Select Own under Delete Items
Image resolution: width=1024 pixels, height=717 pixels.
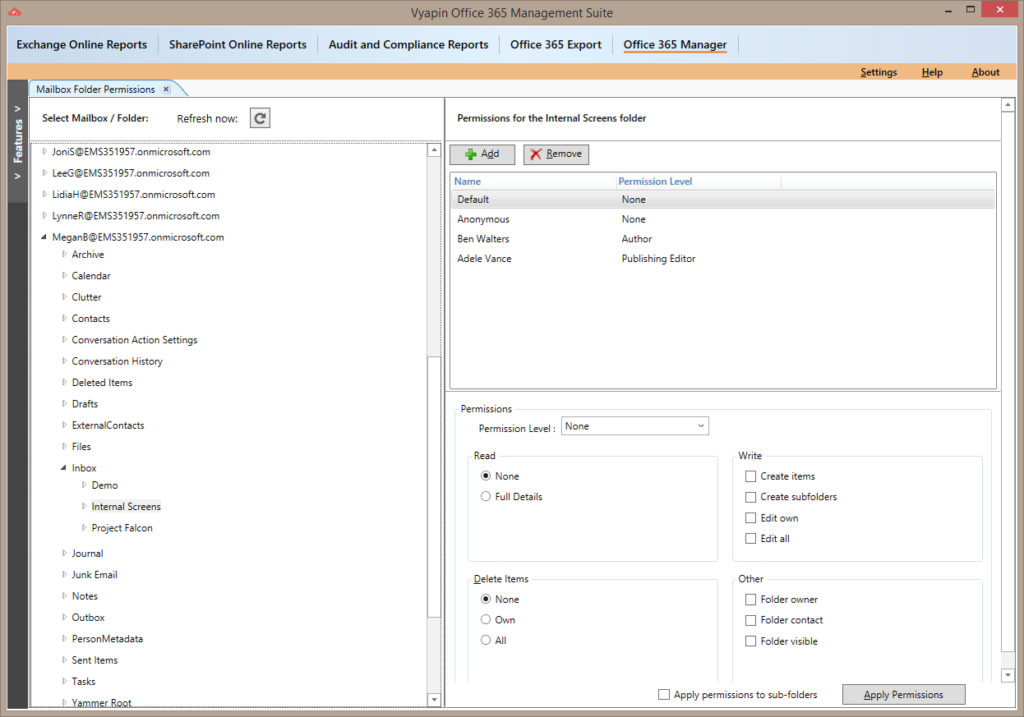[486, 619]
